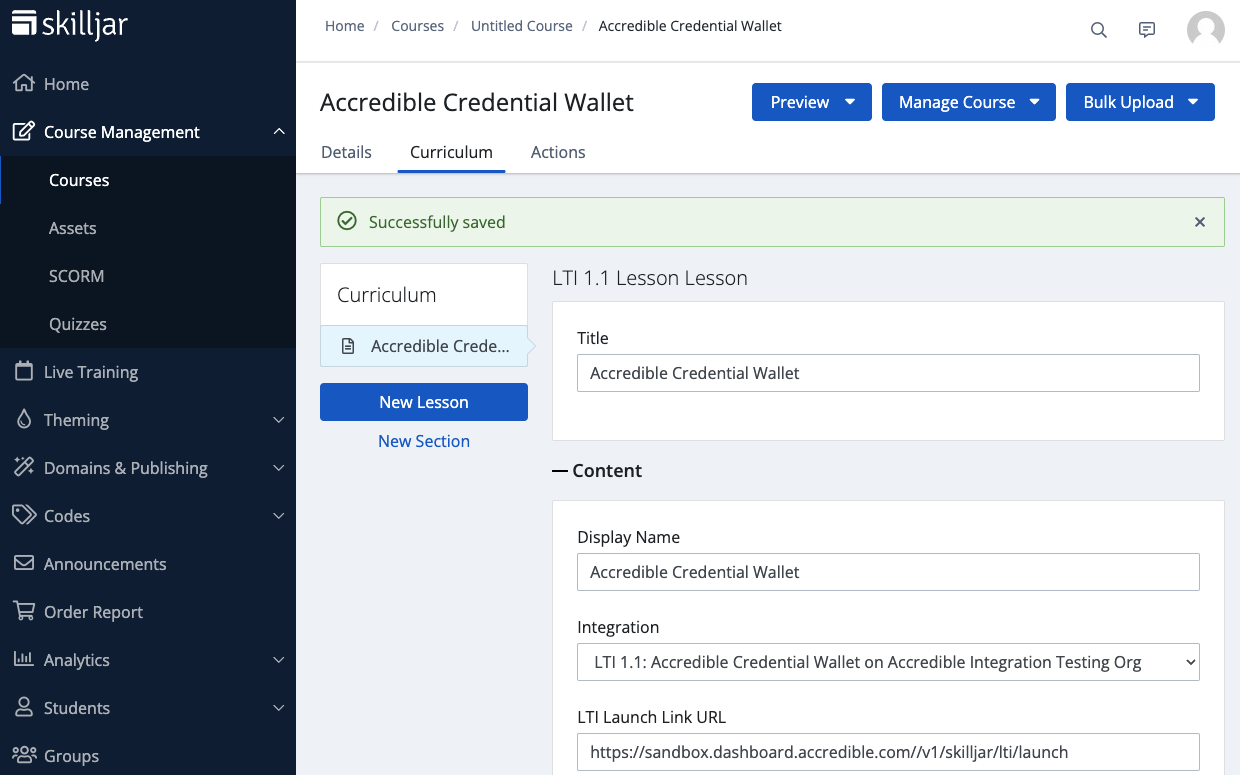Select the Curriculum tab
This screenshot has height=775, width=1240.
[451, 152]
